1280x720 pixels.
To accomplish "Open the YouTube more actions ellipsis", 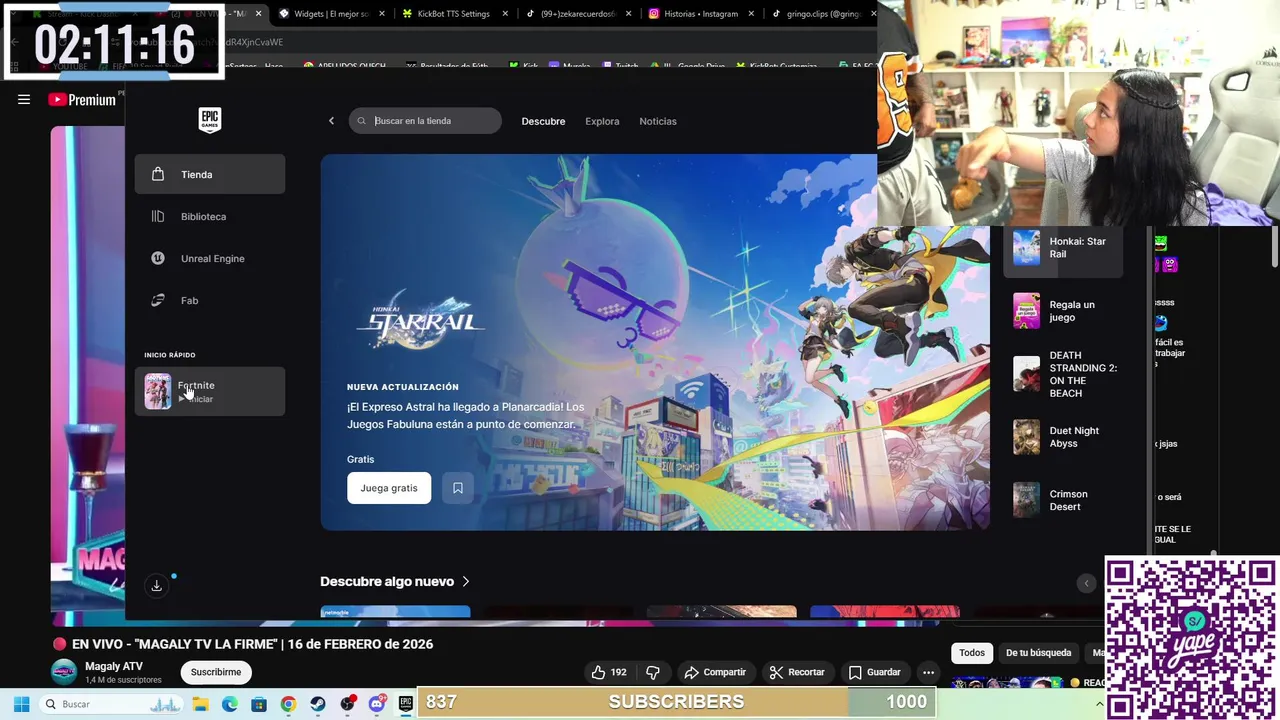I will click(928, 672).
